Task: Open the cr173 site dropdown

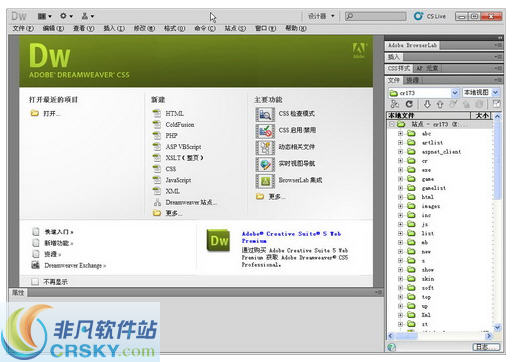Action: [x=455, y=93]
